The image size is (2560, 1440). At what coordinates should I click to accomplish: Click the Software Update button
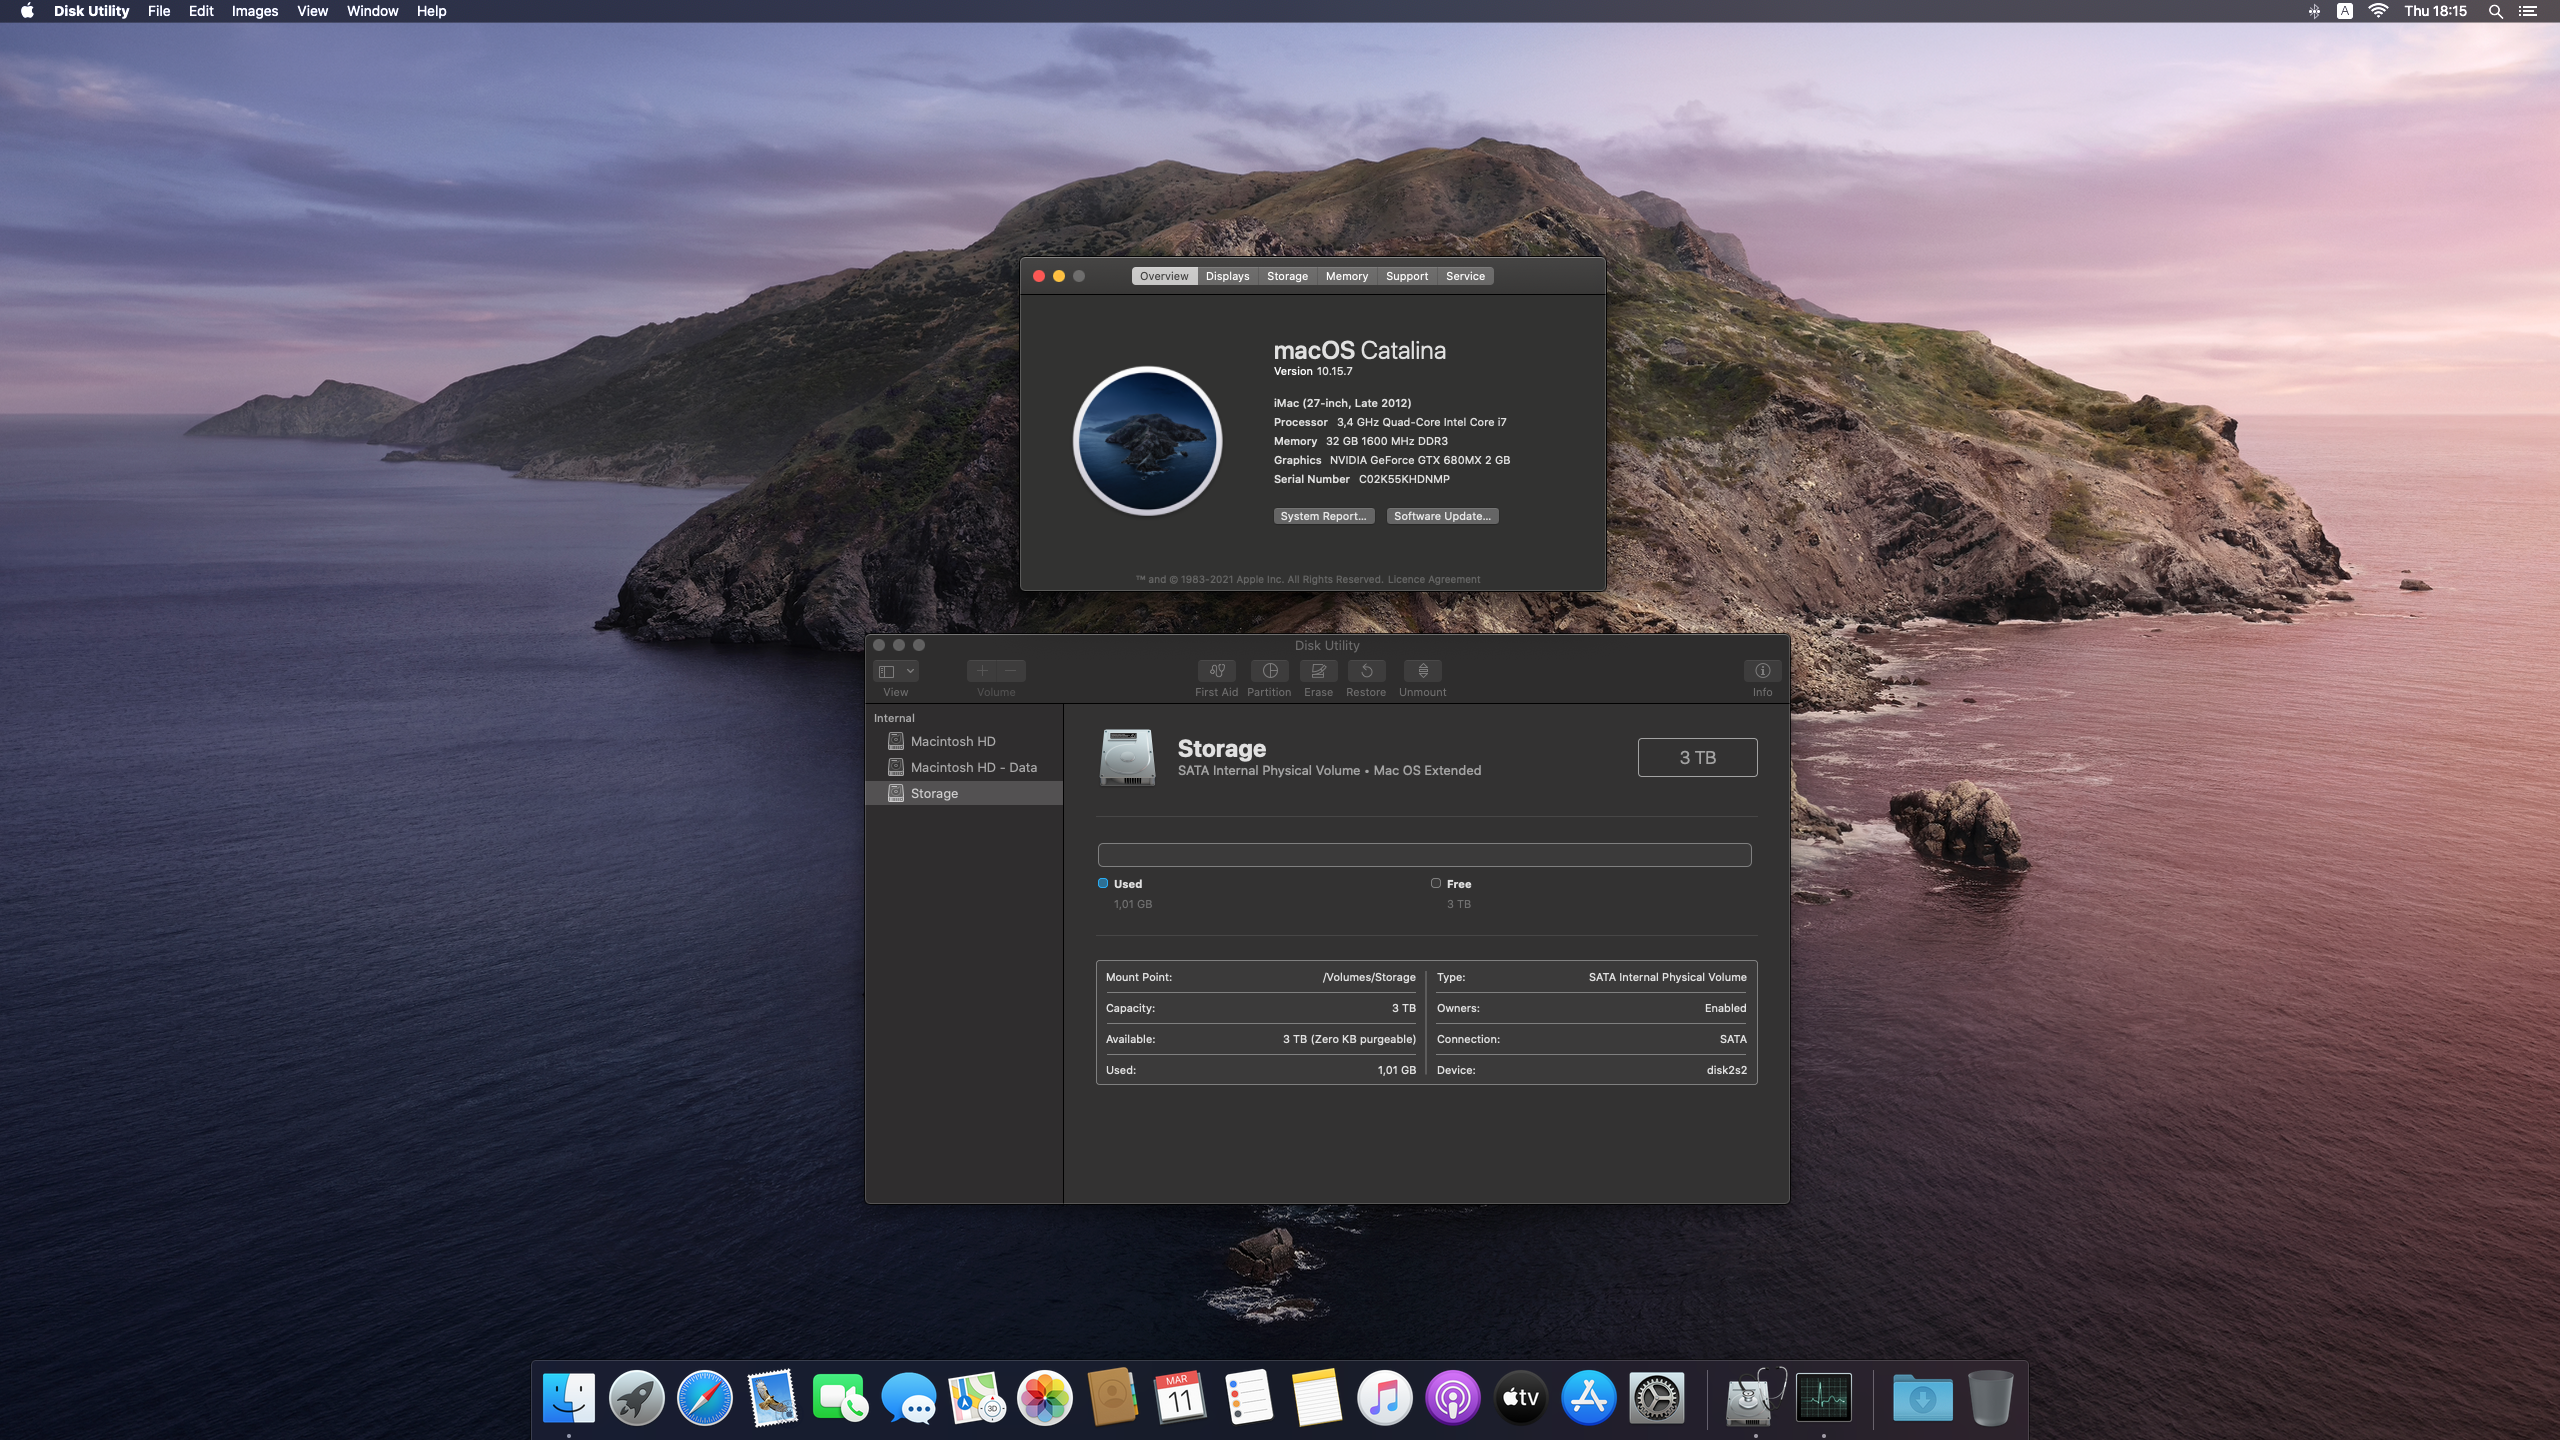pyautogui.click(x=1442, y=516)
